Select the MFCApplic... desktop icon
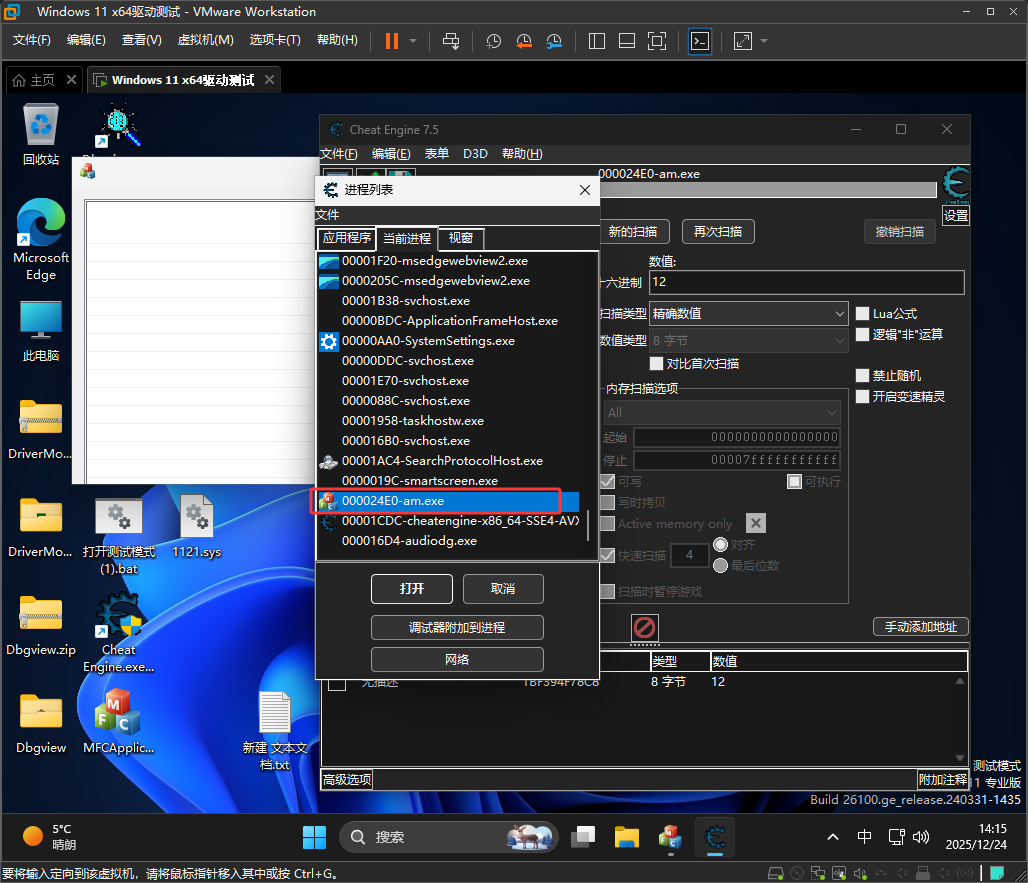 [x=119, y=721]
